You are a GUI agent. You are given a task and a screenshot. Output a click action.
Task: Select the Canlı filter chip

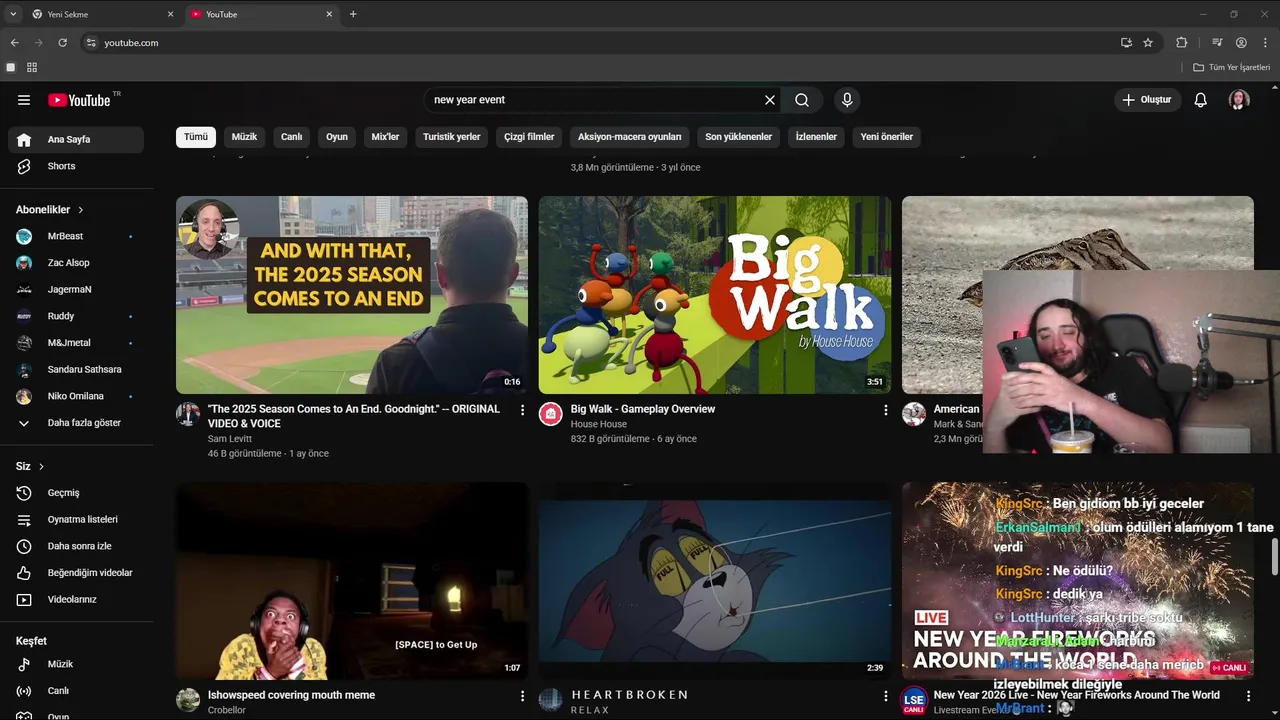tap(291, 137)
